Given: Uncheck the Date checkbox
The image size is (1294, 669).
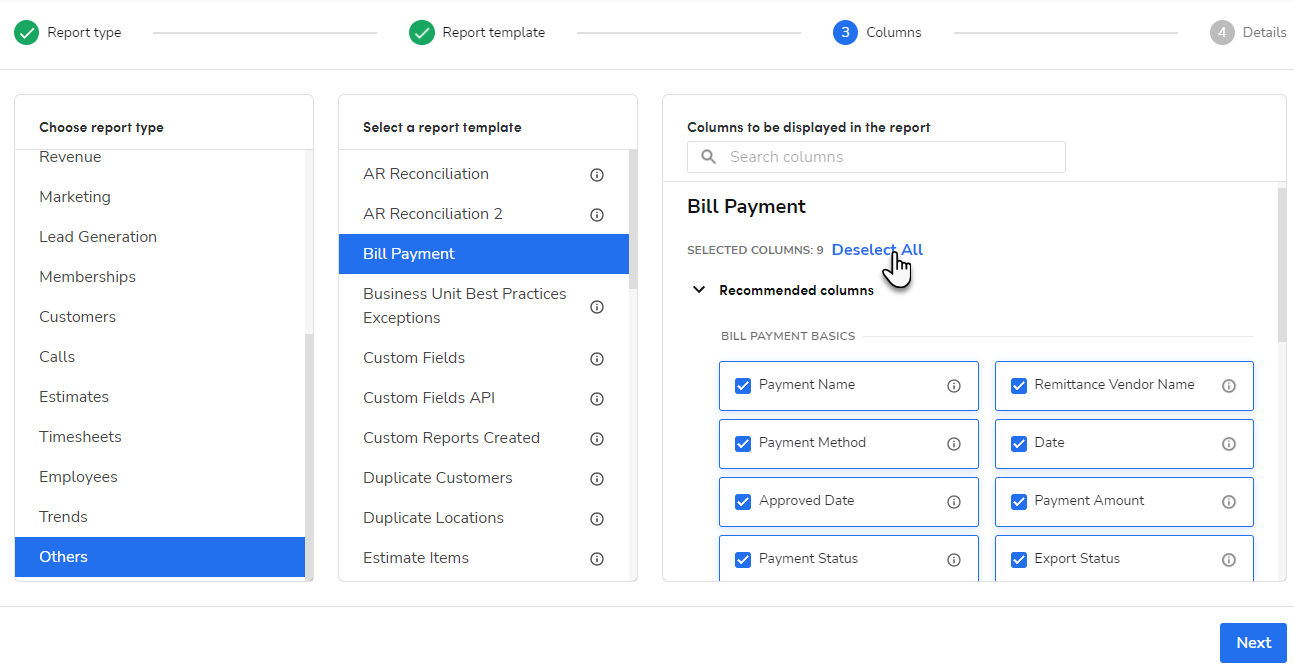Looking at the screenshot, I should (1019, 444).
